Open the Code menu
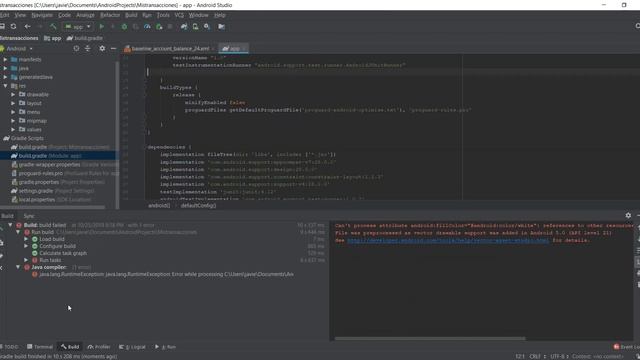 (x=64, y=15)
